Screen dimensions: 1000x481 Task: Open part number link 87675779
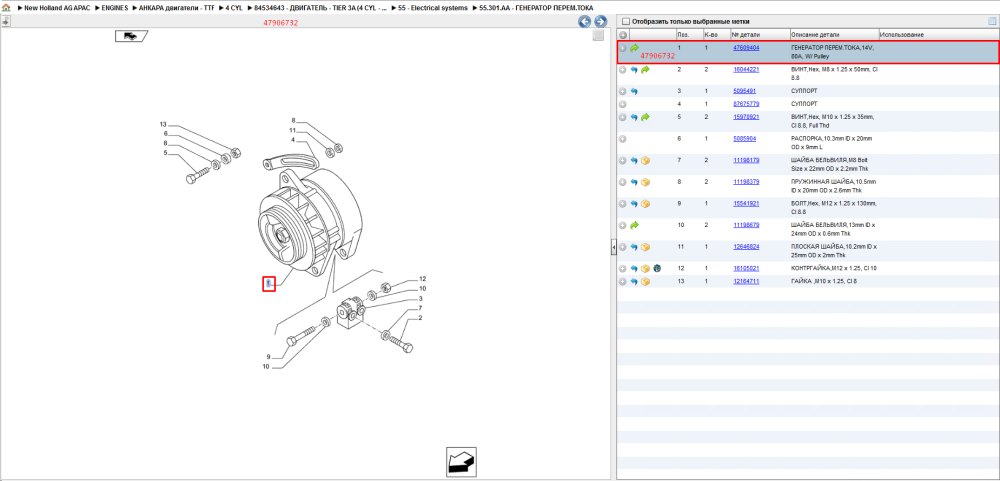coord(746,103)
